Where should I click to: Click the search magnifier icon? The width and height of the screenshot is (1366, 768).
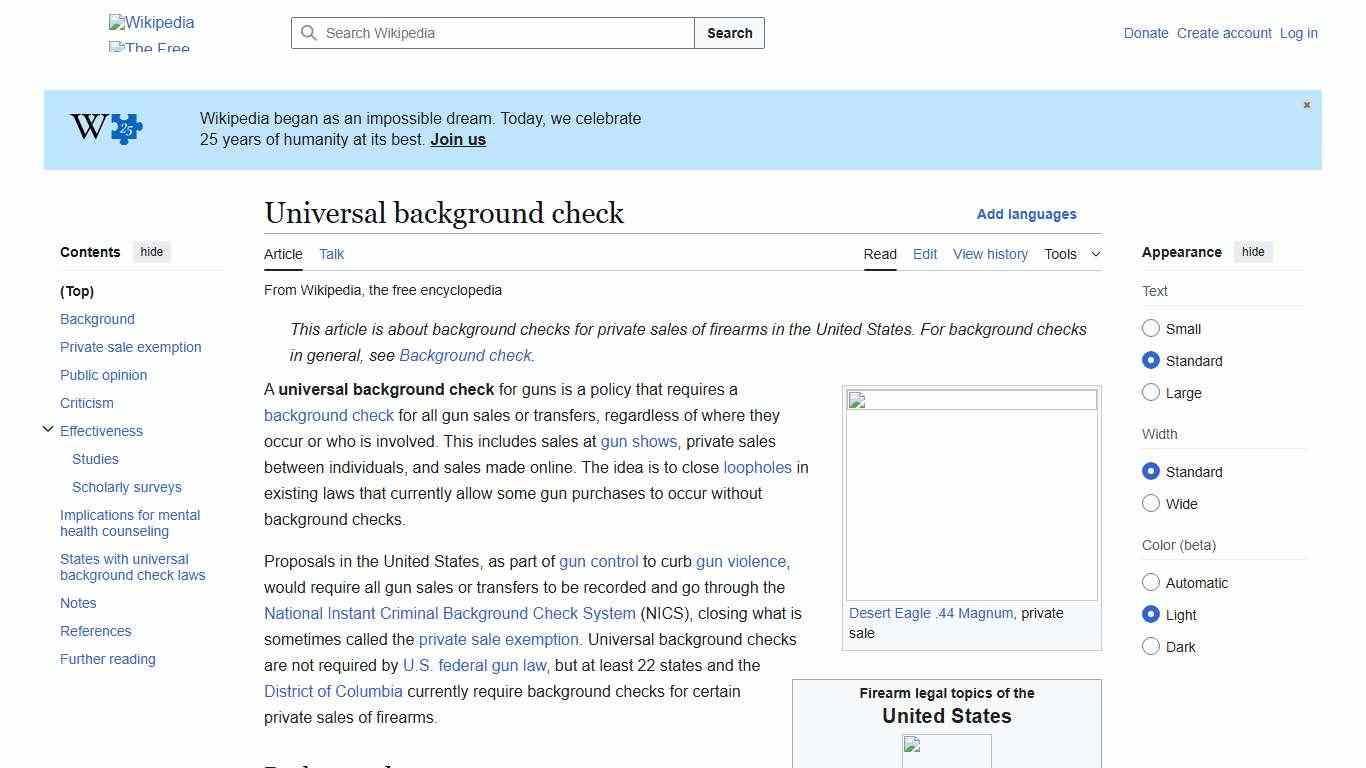tap(310, 33)
